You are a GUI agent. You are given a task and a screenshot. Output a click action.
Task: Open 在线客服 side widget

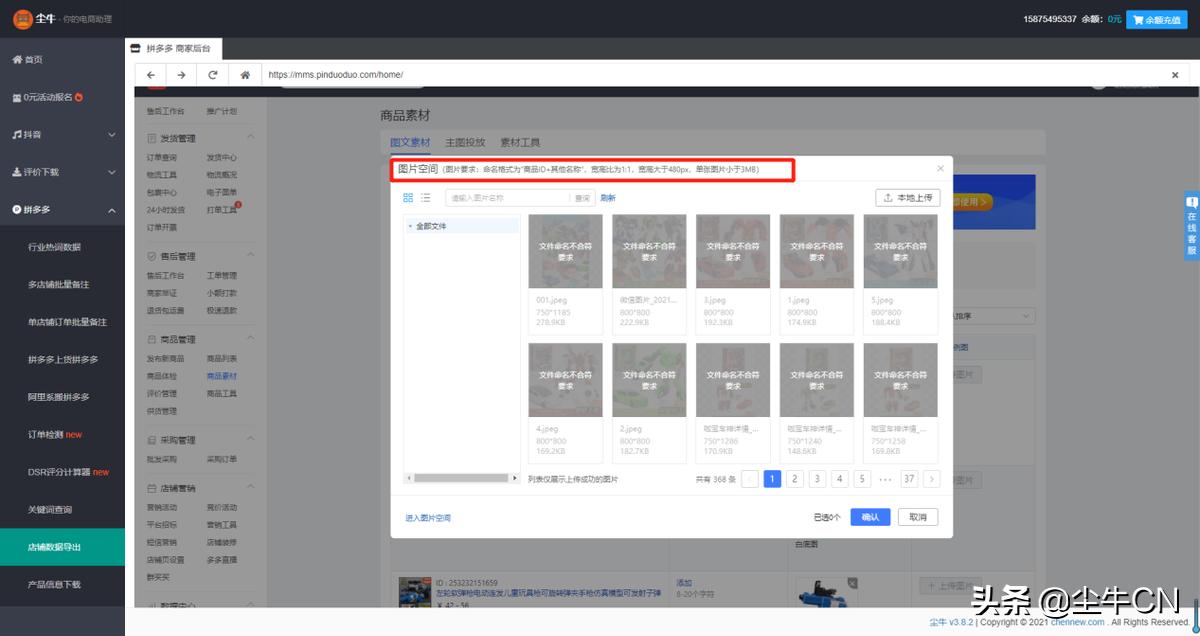1191,225
